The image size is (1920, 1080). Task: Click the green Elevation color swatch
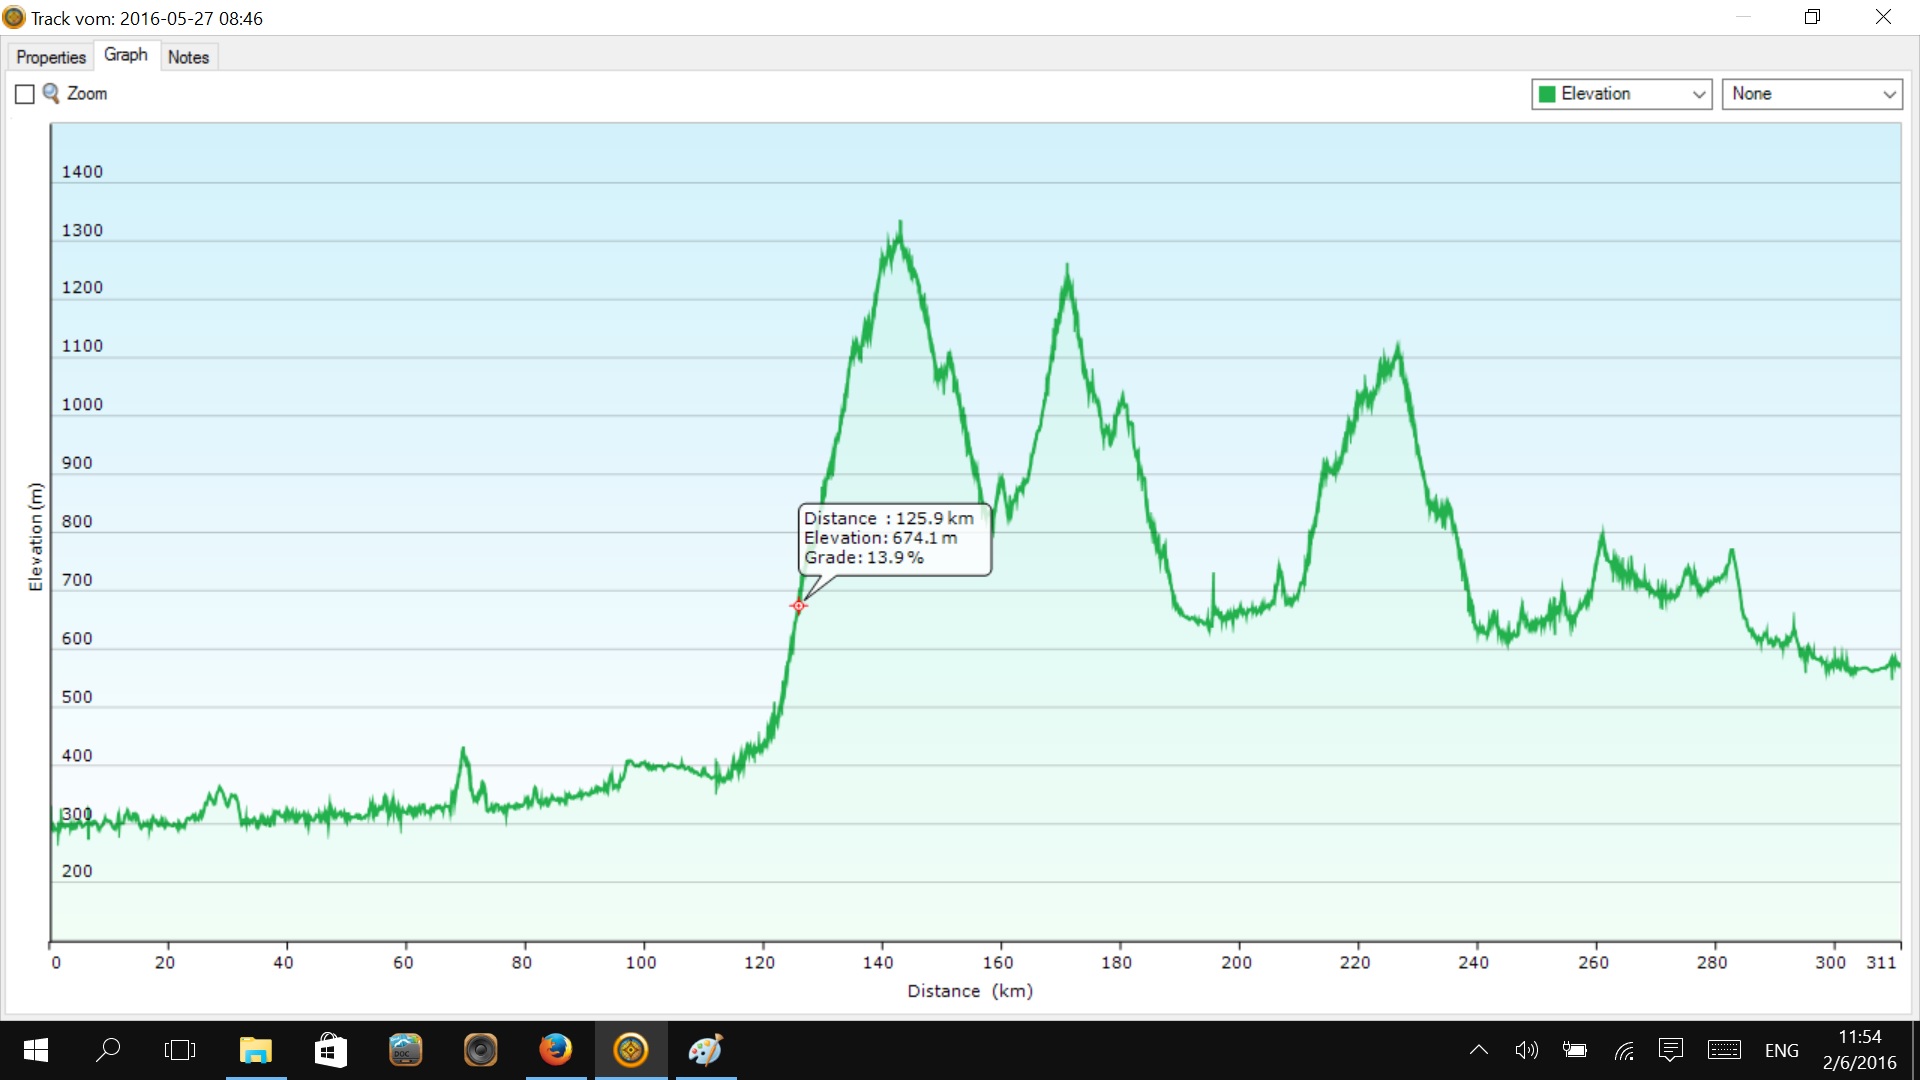[1547, 94]
